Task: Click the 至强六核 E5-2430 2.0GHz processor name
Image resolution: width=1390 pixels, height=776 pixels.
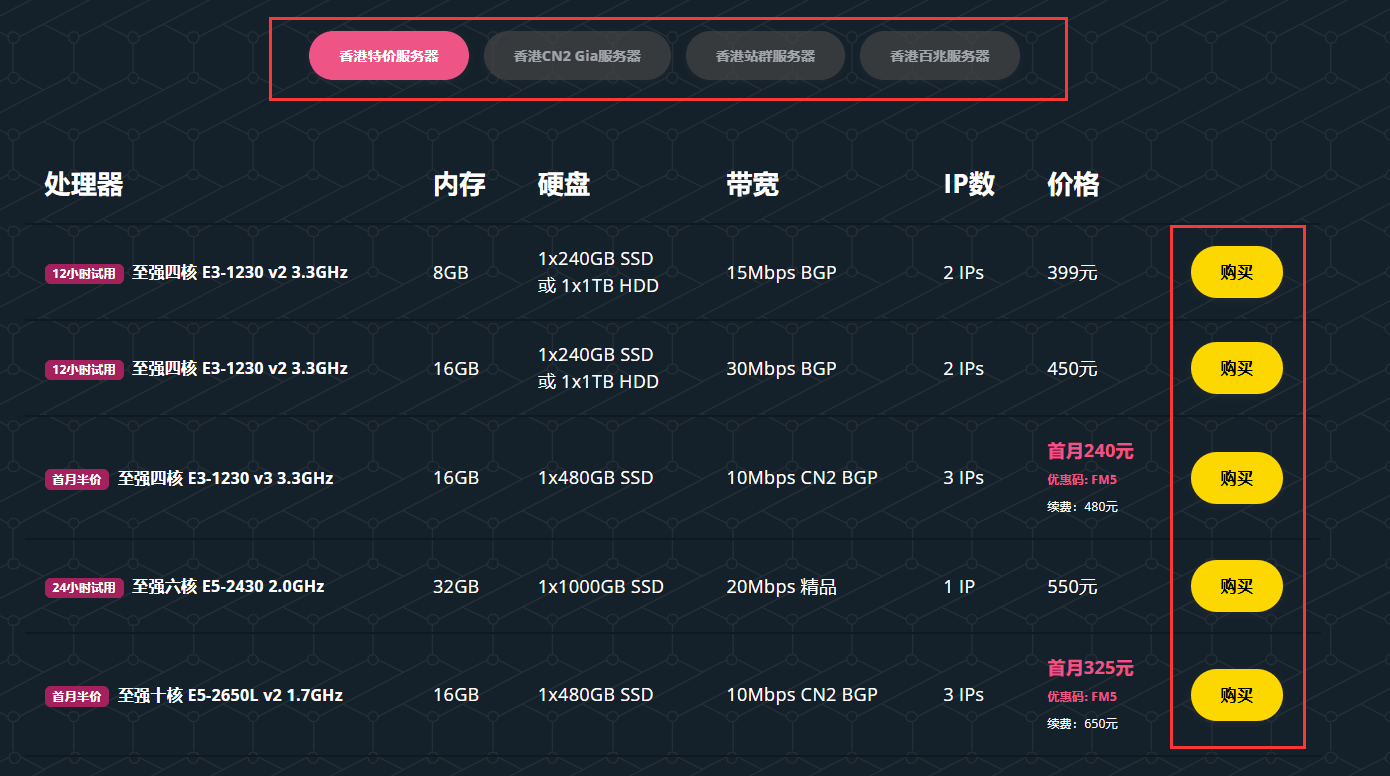Action: coord(228,586)
